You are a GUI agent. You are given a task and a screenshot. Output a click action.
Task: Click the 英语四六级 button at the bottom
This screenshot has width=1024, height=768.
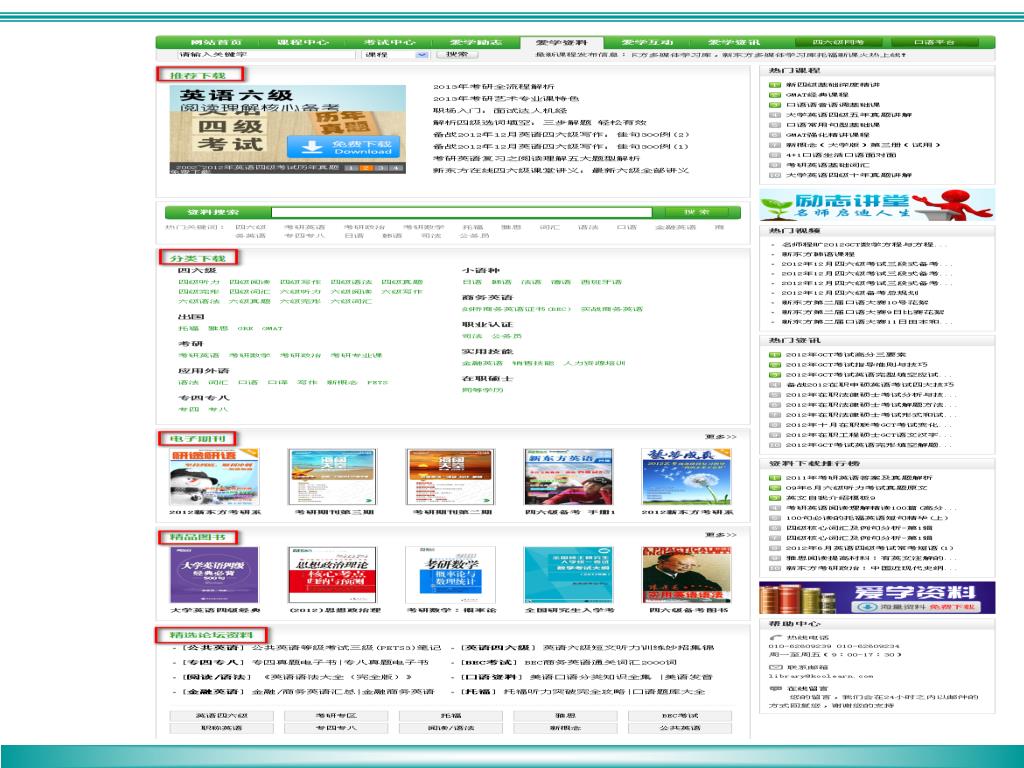[221, 716]
